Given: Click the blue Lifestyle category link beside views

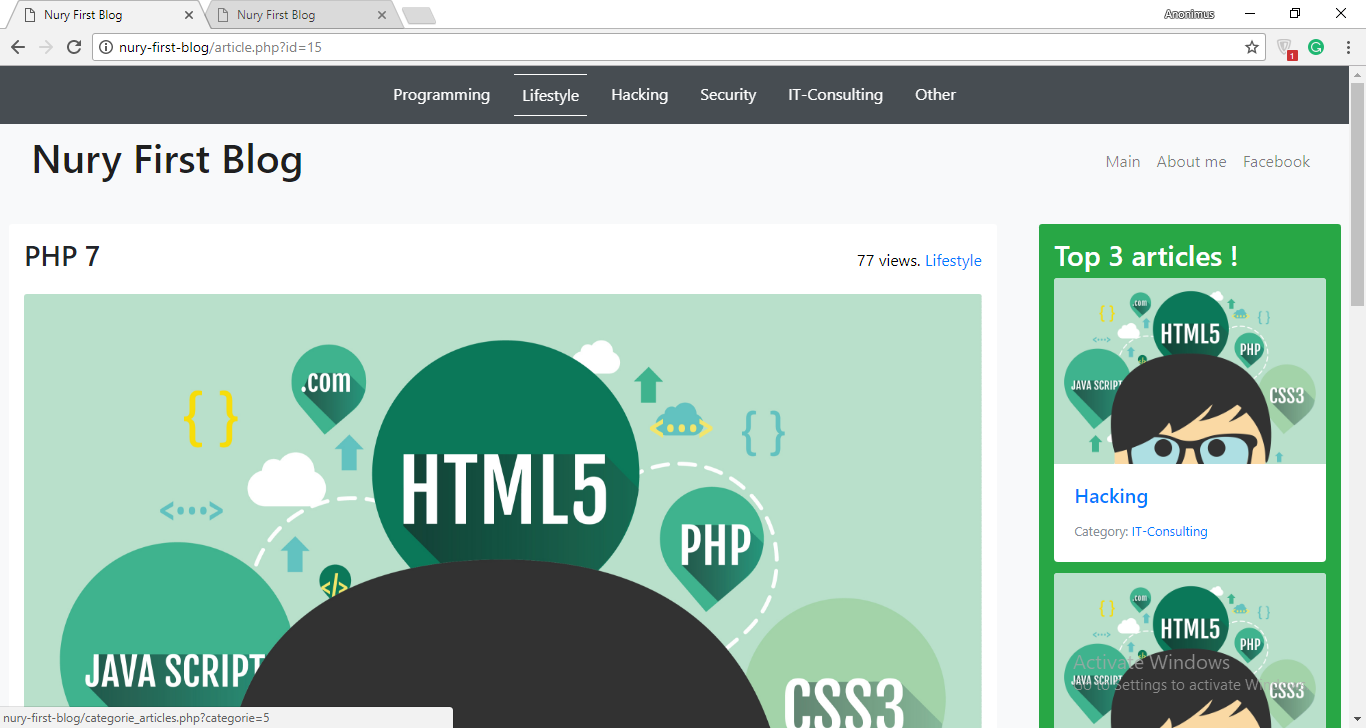Looking at the screenshot, I should coord(953,261).
